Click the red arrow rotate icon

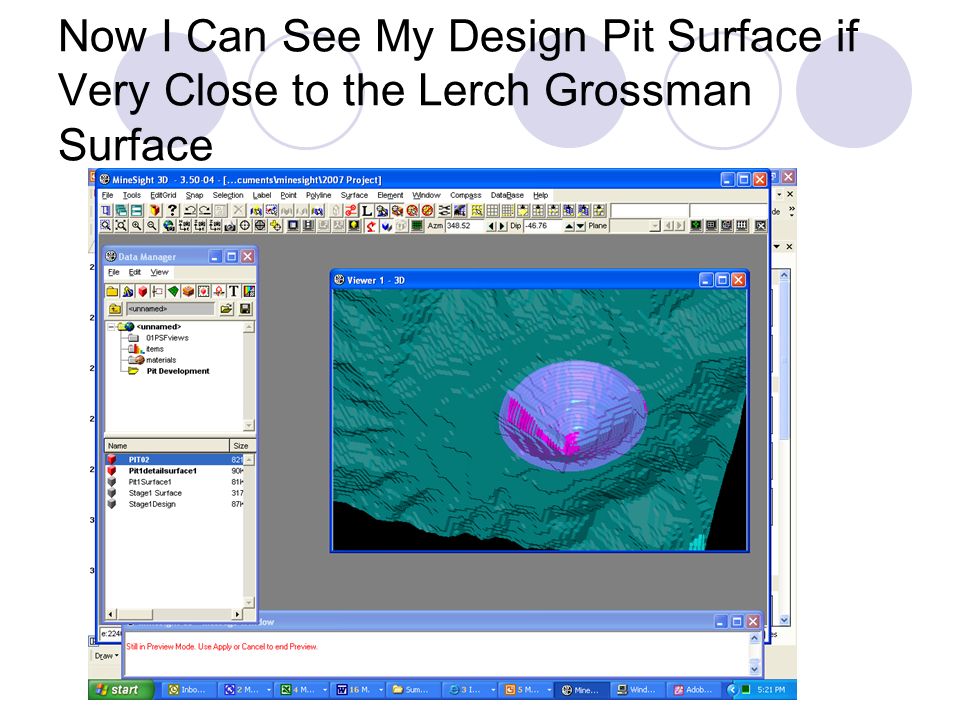tap(371, 225)
